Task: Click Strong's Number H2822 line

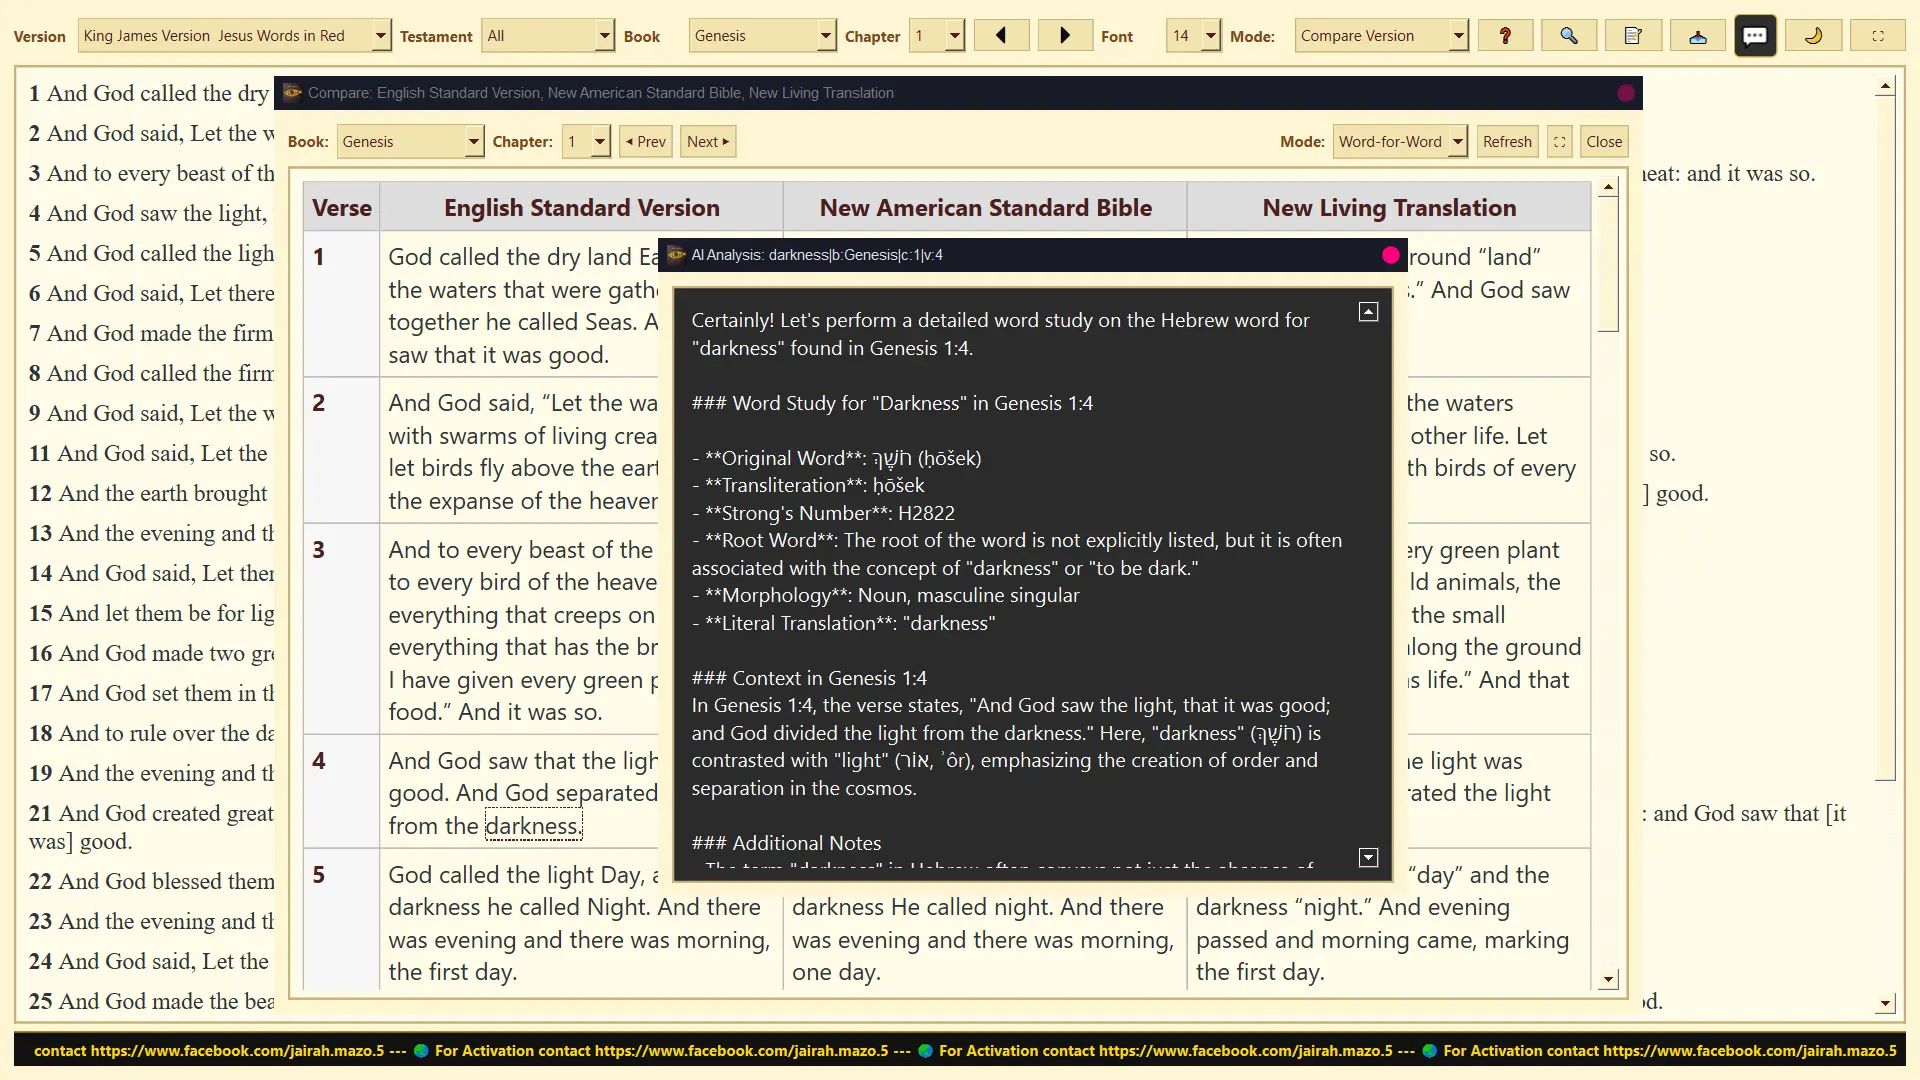Action: (x=823, y=513)
